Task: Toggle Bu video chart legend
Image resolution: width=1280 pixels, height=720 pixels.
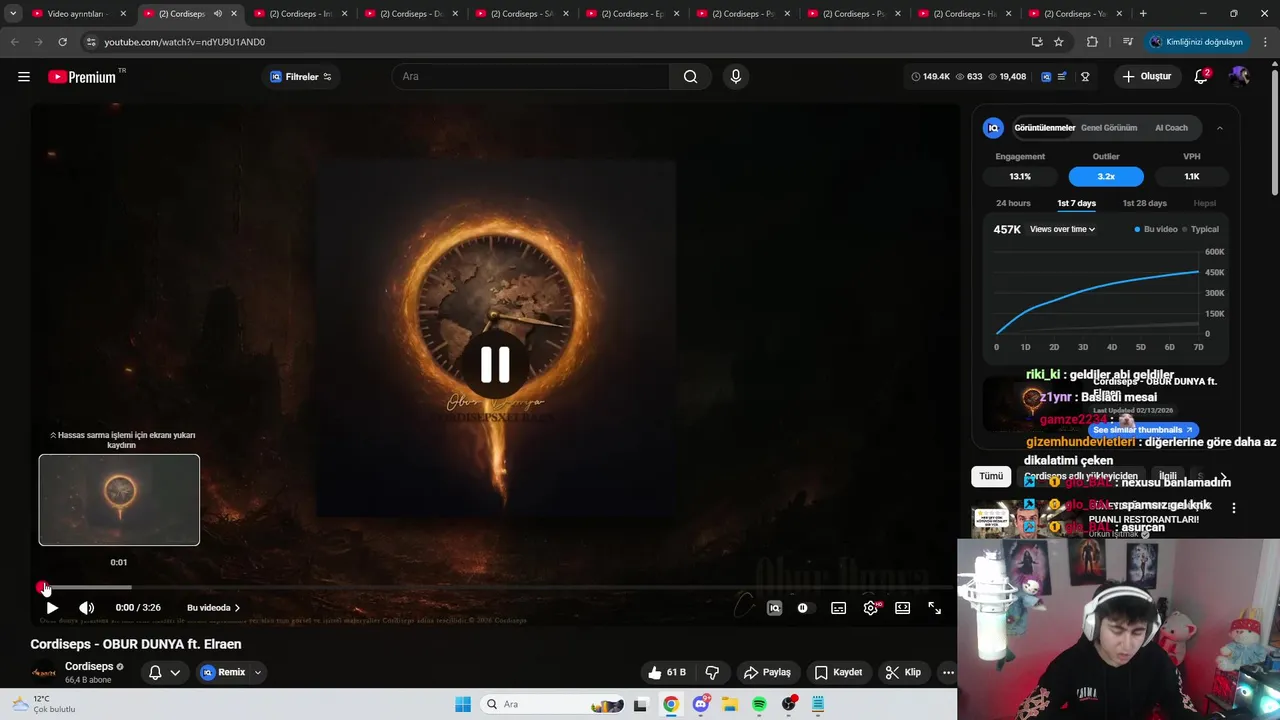Action: (1156, 229)
